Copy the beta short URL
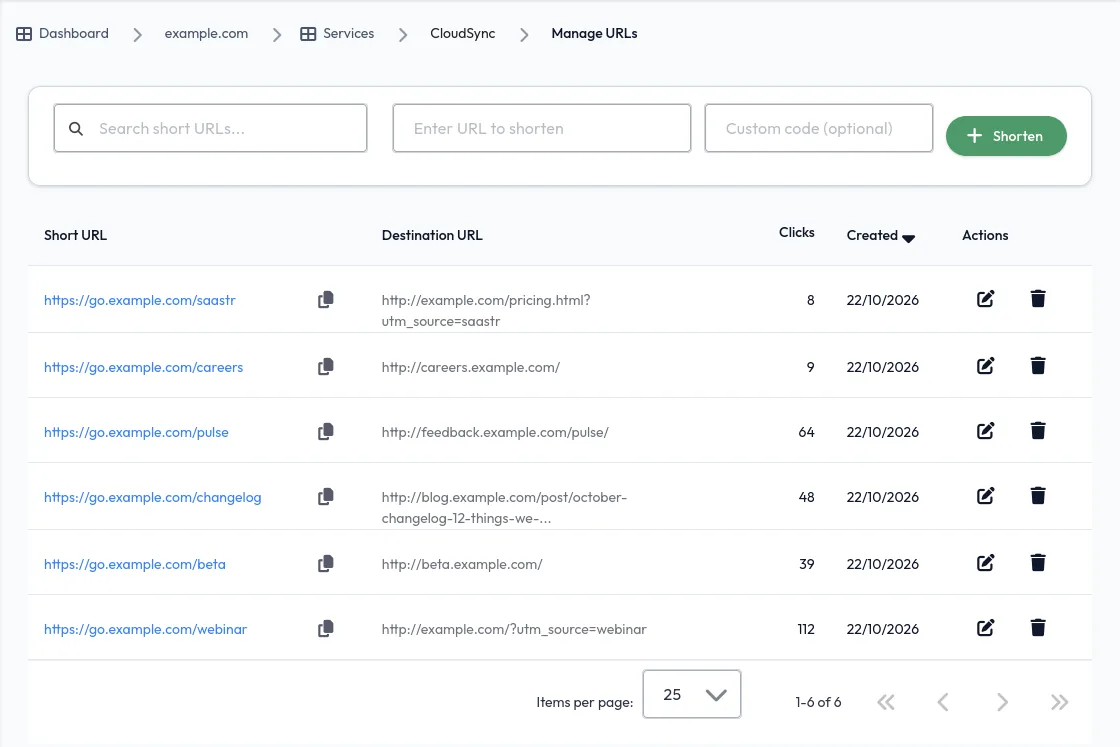The width and height of the screenshot is (1120, 747). (x=325, y=563)
